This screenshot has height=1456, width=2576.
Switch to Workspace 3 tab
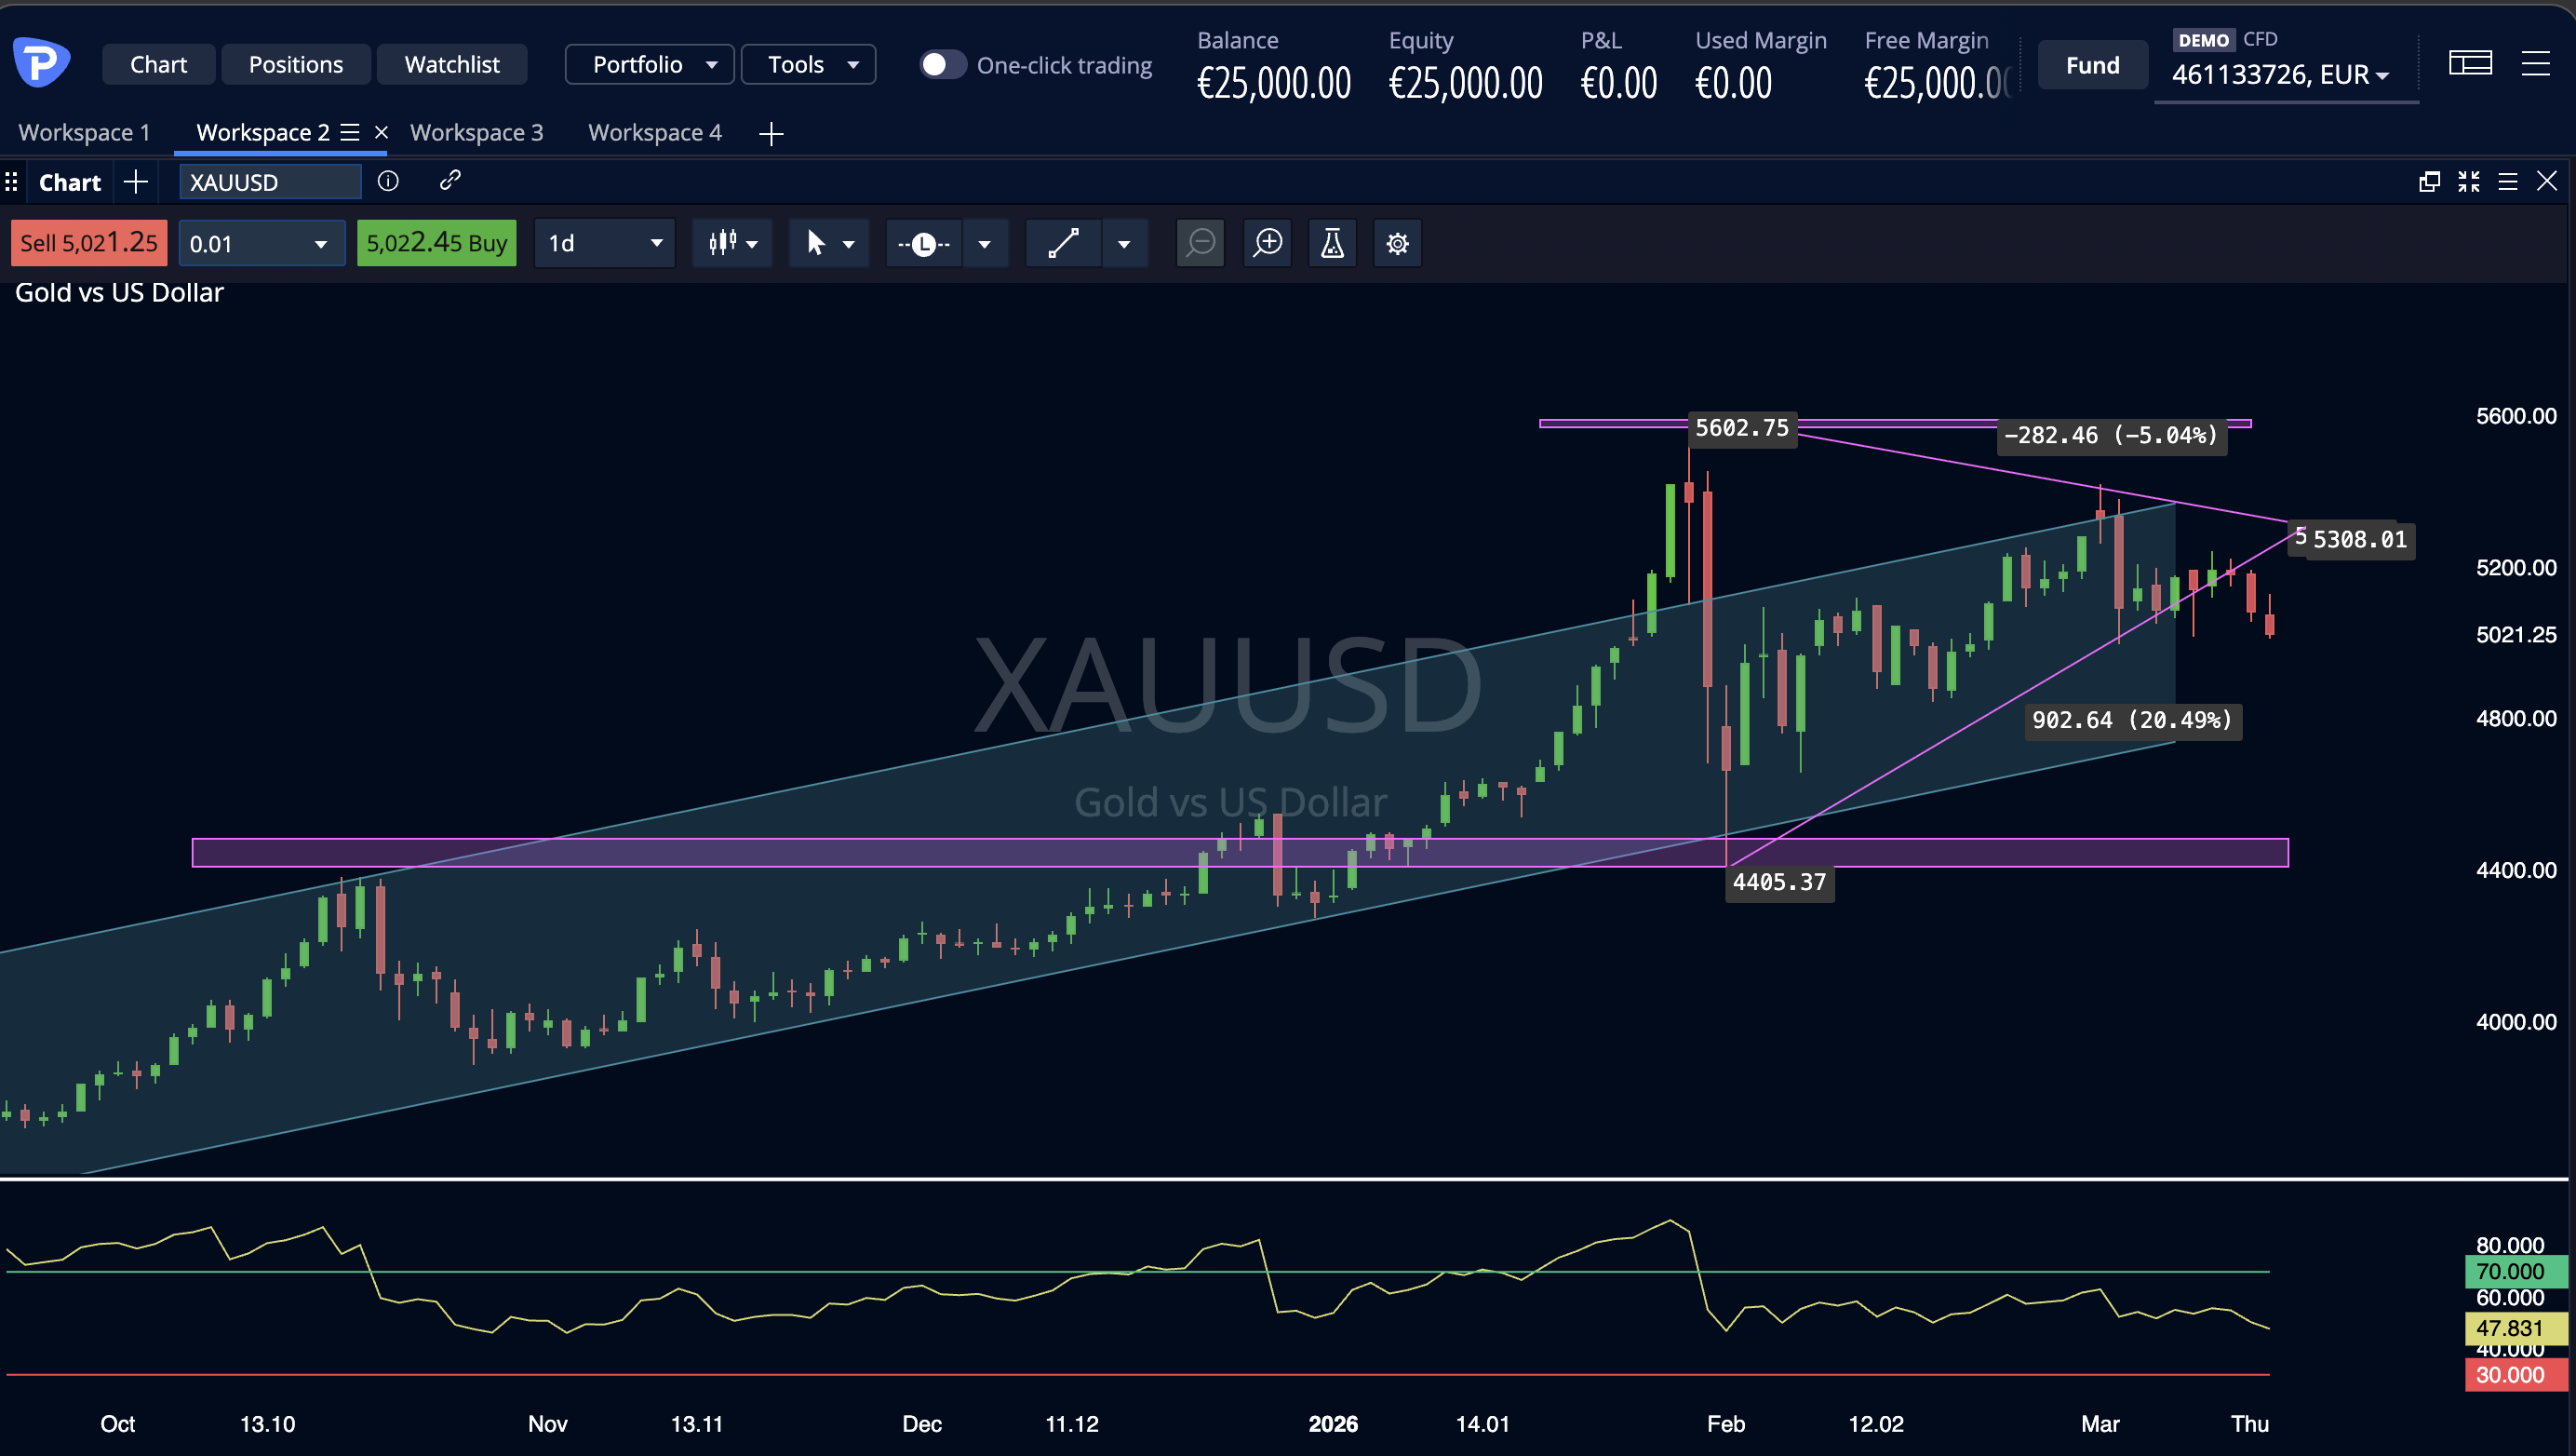pyautogui.click(x=477, y=133)
